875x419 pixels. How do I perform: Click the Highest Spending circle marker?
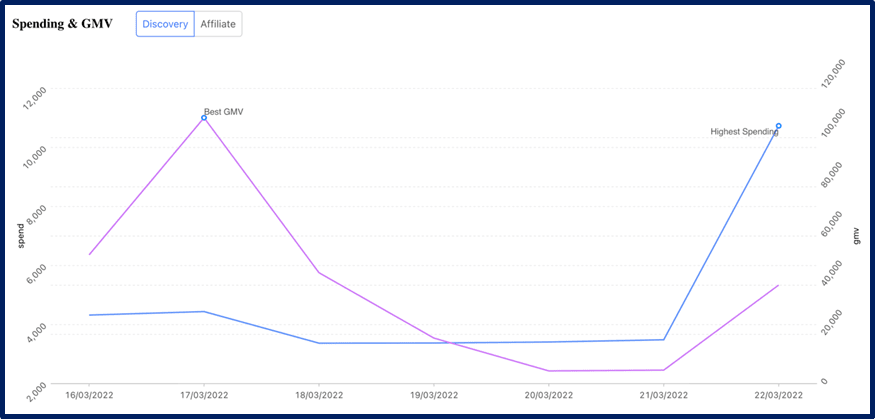778,126
